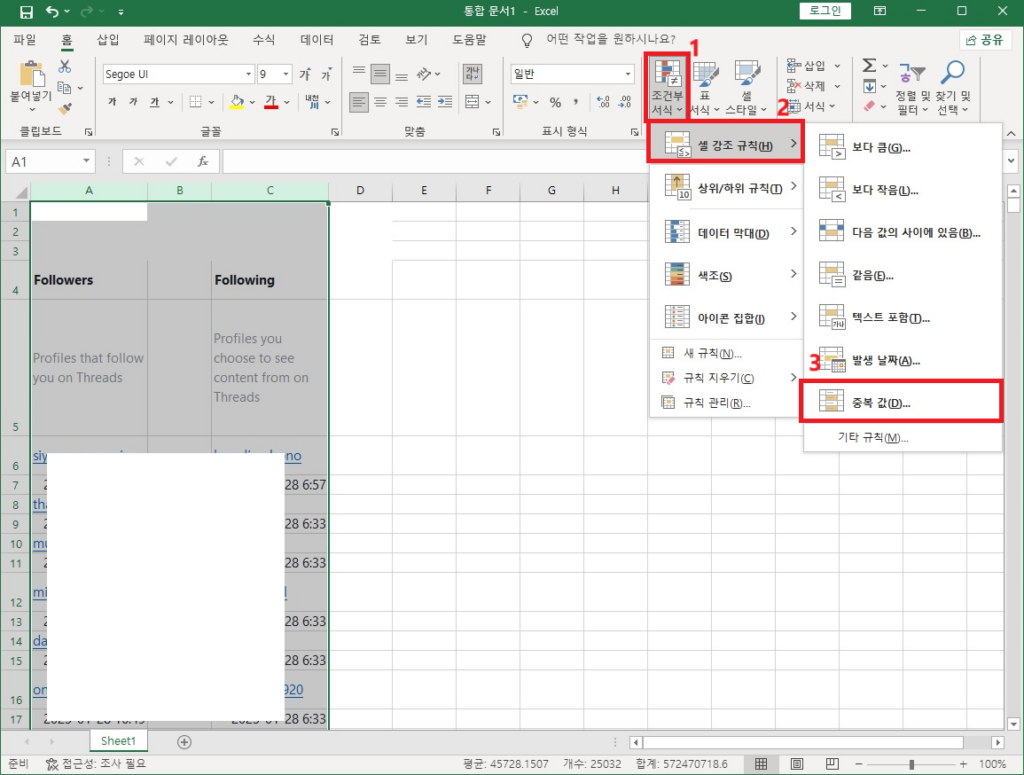Screen dimensions: 1024x775
Task: Click the 로그인 button
Action: click(x=825, y=11)
